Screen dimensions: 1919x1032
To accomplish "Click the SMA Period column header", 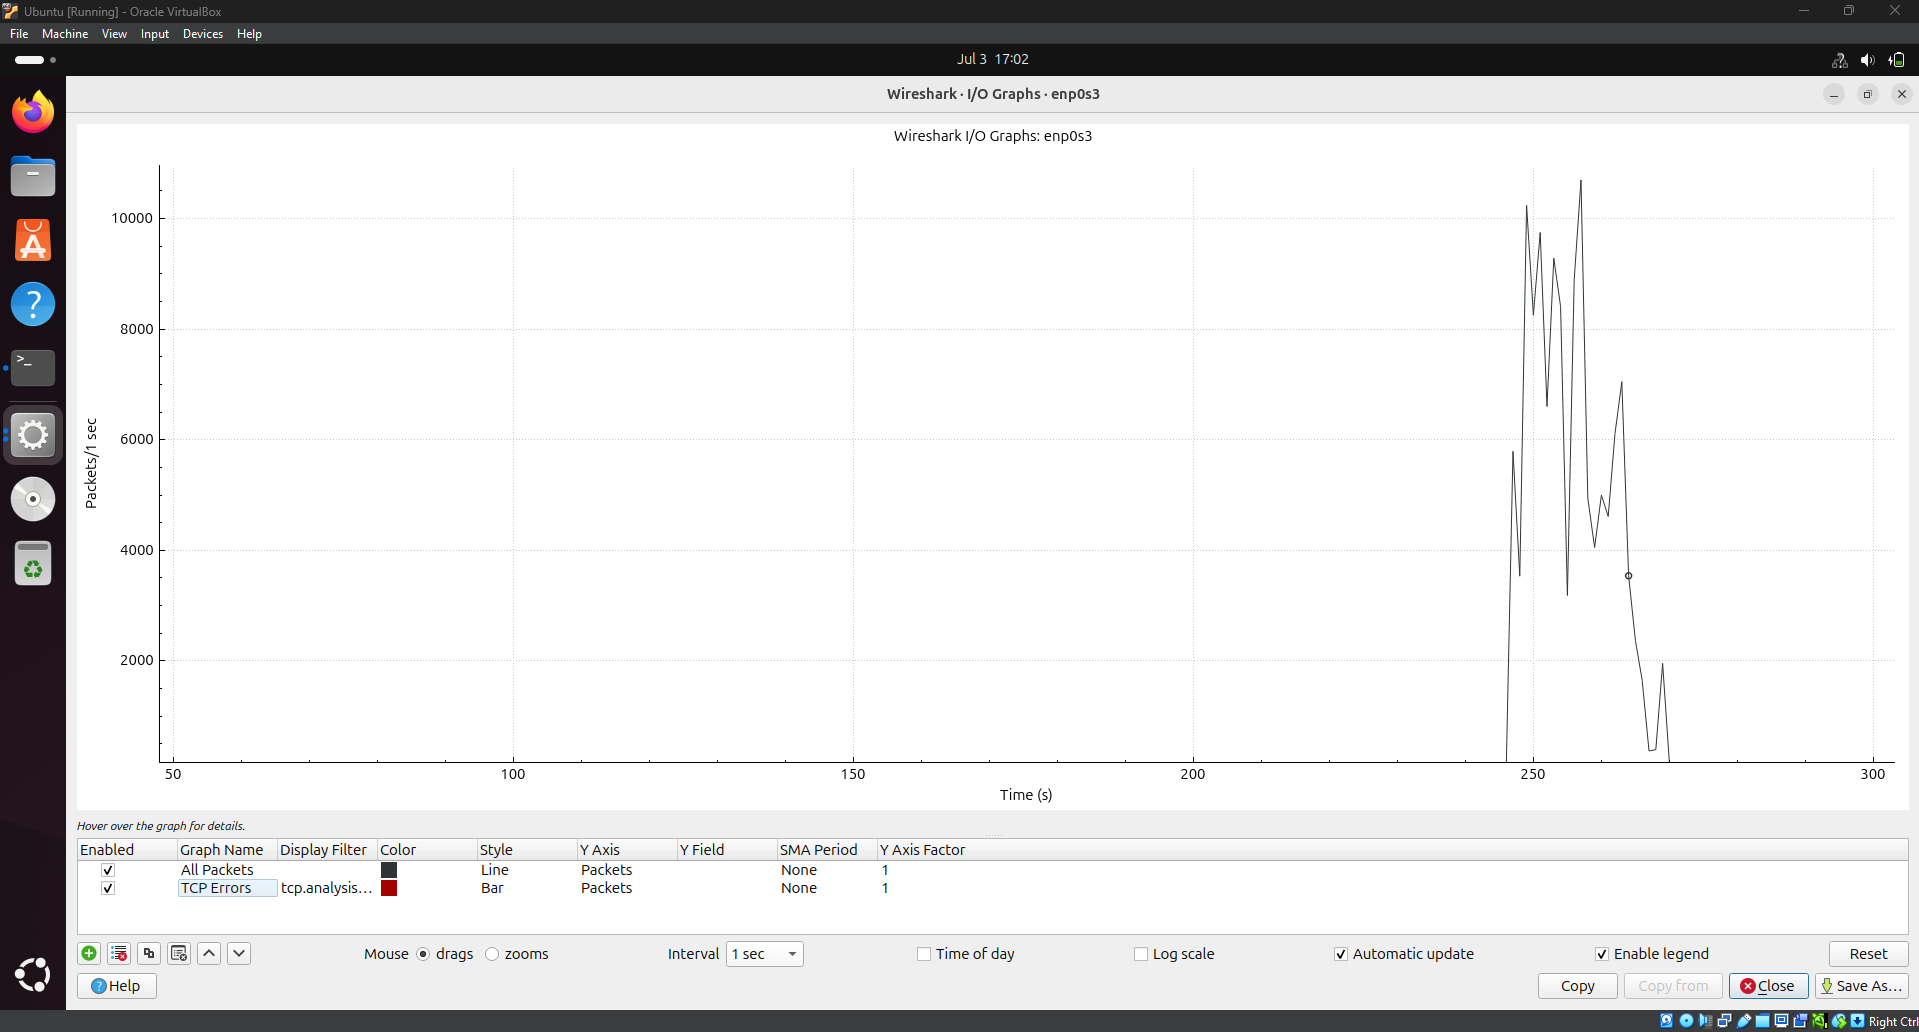I will tap(827, 850).
